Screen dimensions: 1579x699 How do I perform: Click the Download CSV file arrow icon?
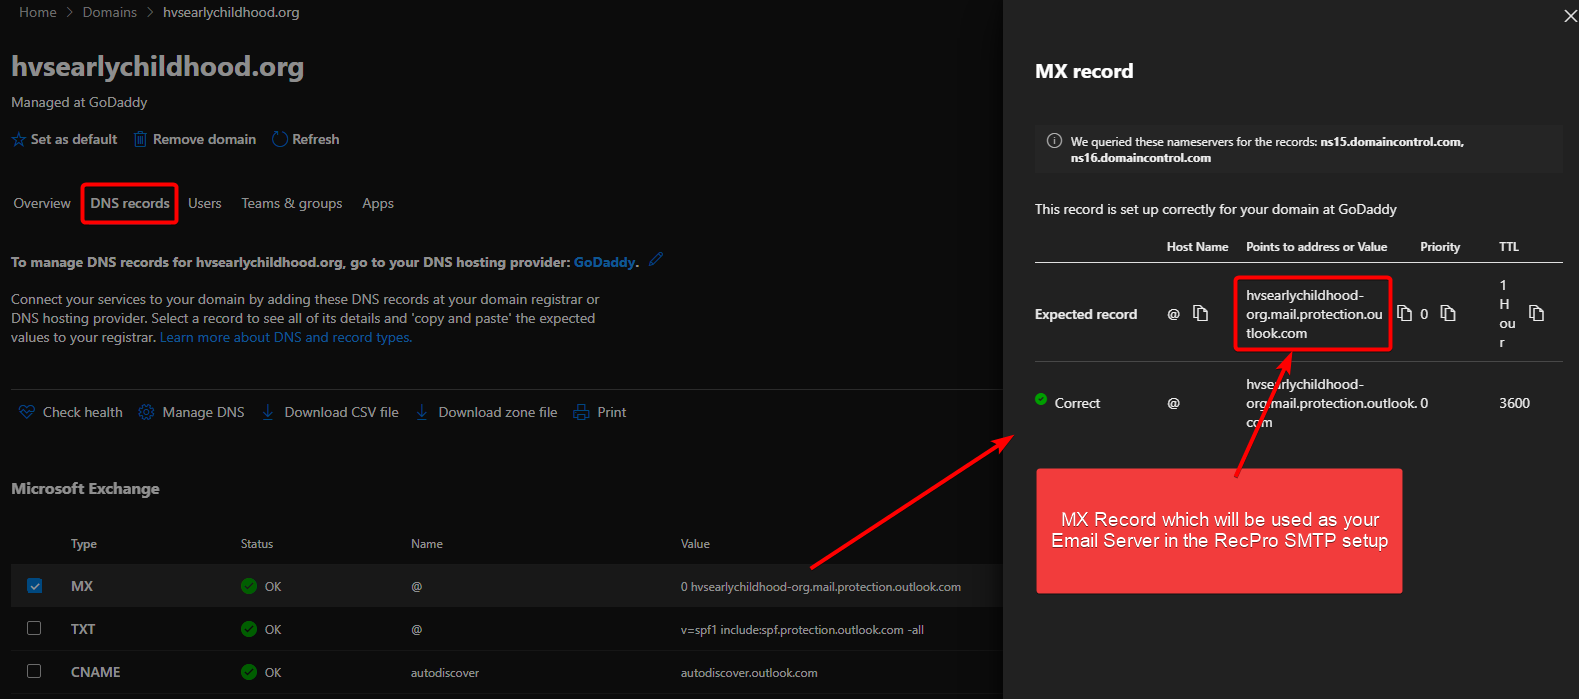point(268,412)
